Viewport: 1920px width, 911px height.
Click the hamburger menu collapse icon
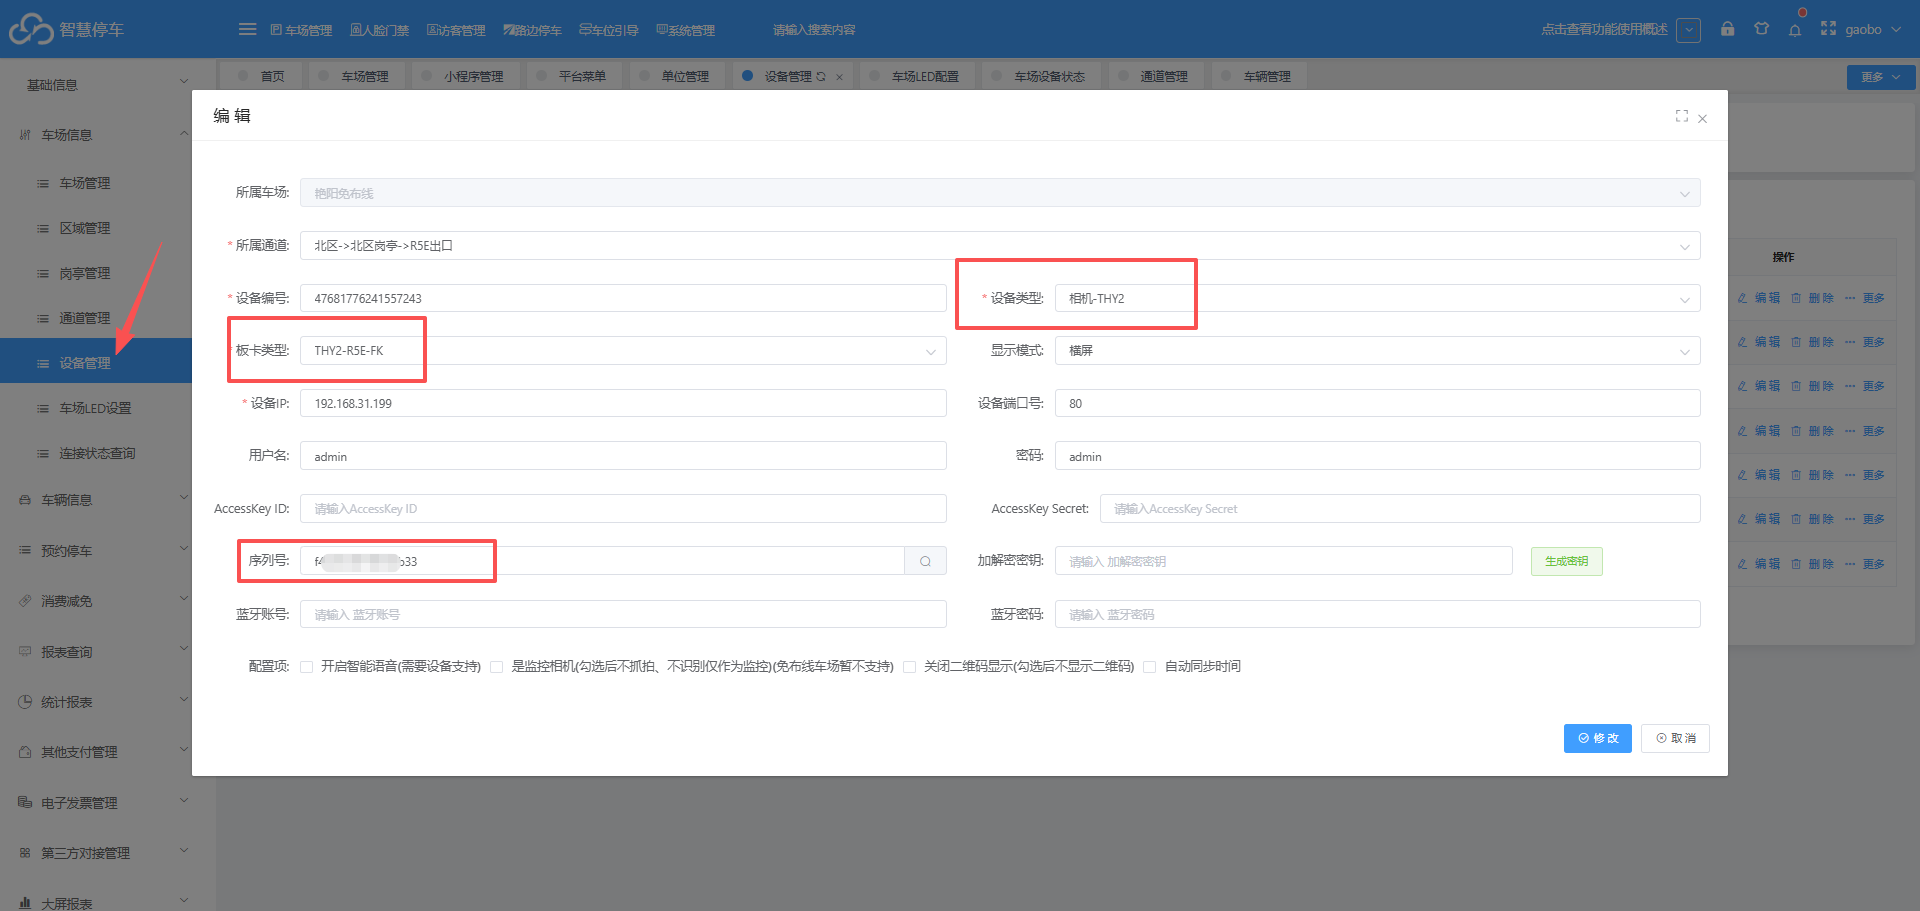[247, 29]
